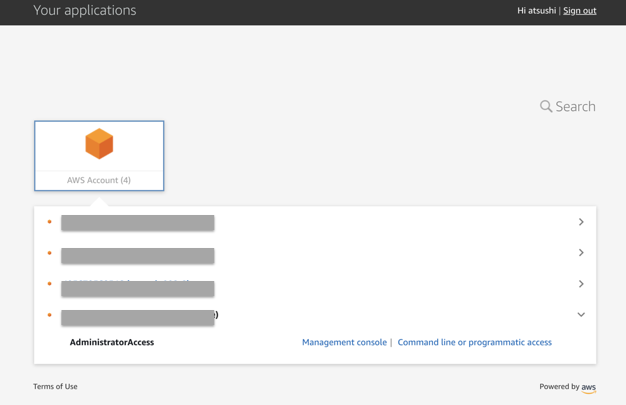The width and height of the screenshot is (626, 405).
Task: Sign out of the portal
Action: (x=580, y=11)
